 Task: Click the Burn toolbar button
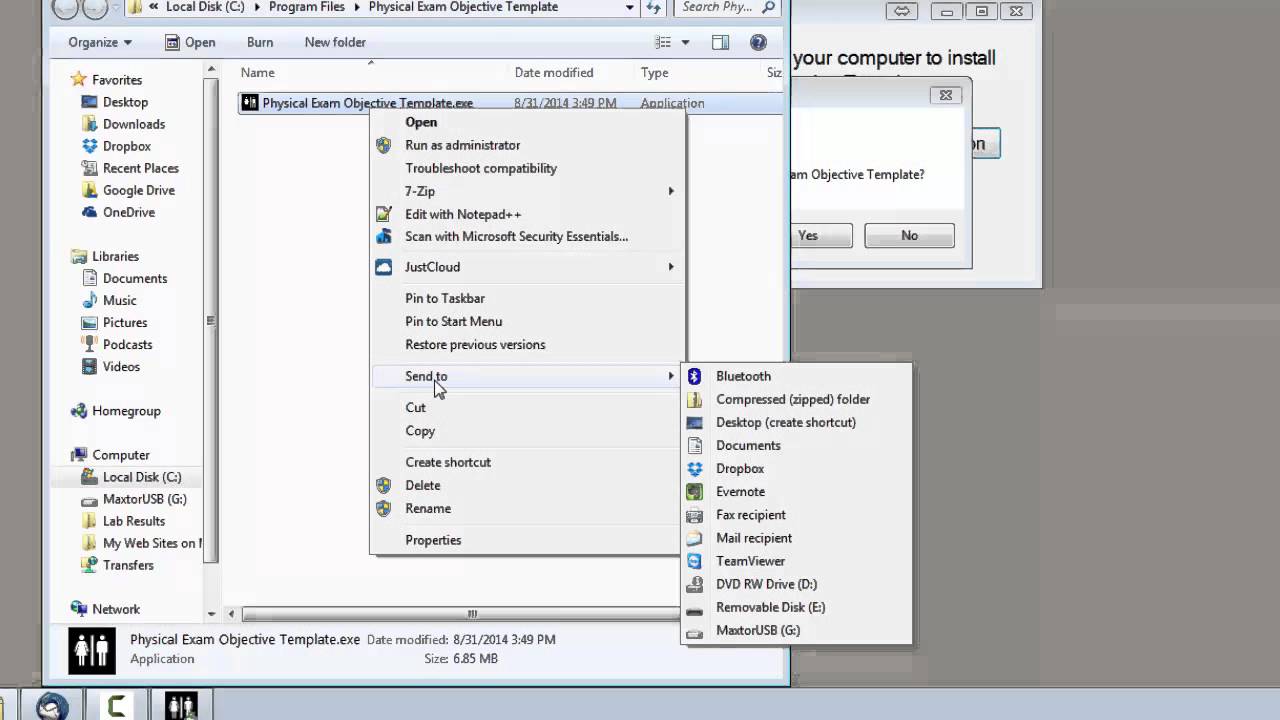click(x=260, y=42)
